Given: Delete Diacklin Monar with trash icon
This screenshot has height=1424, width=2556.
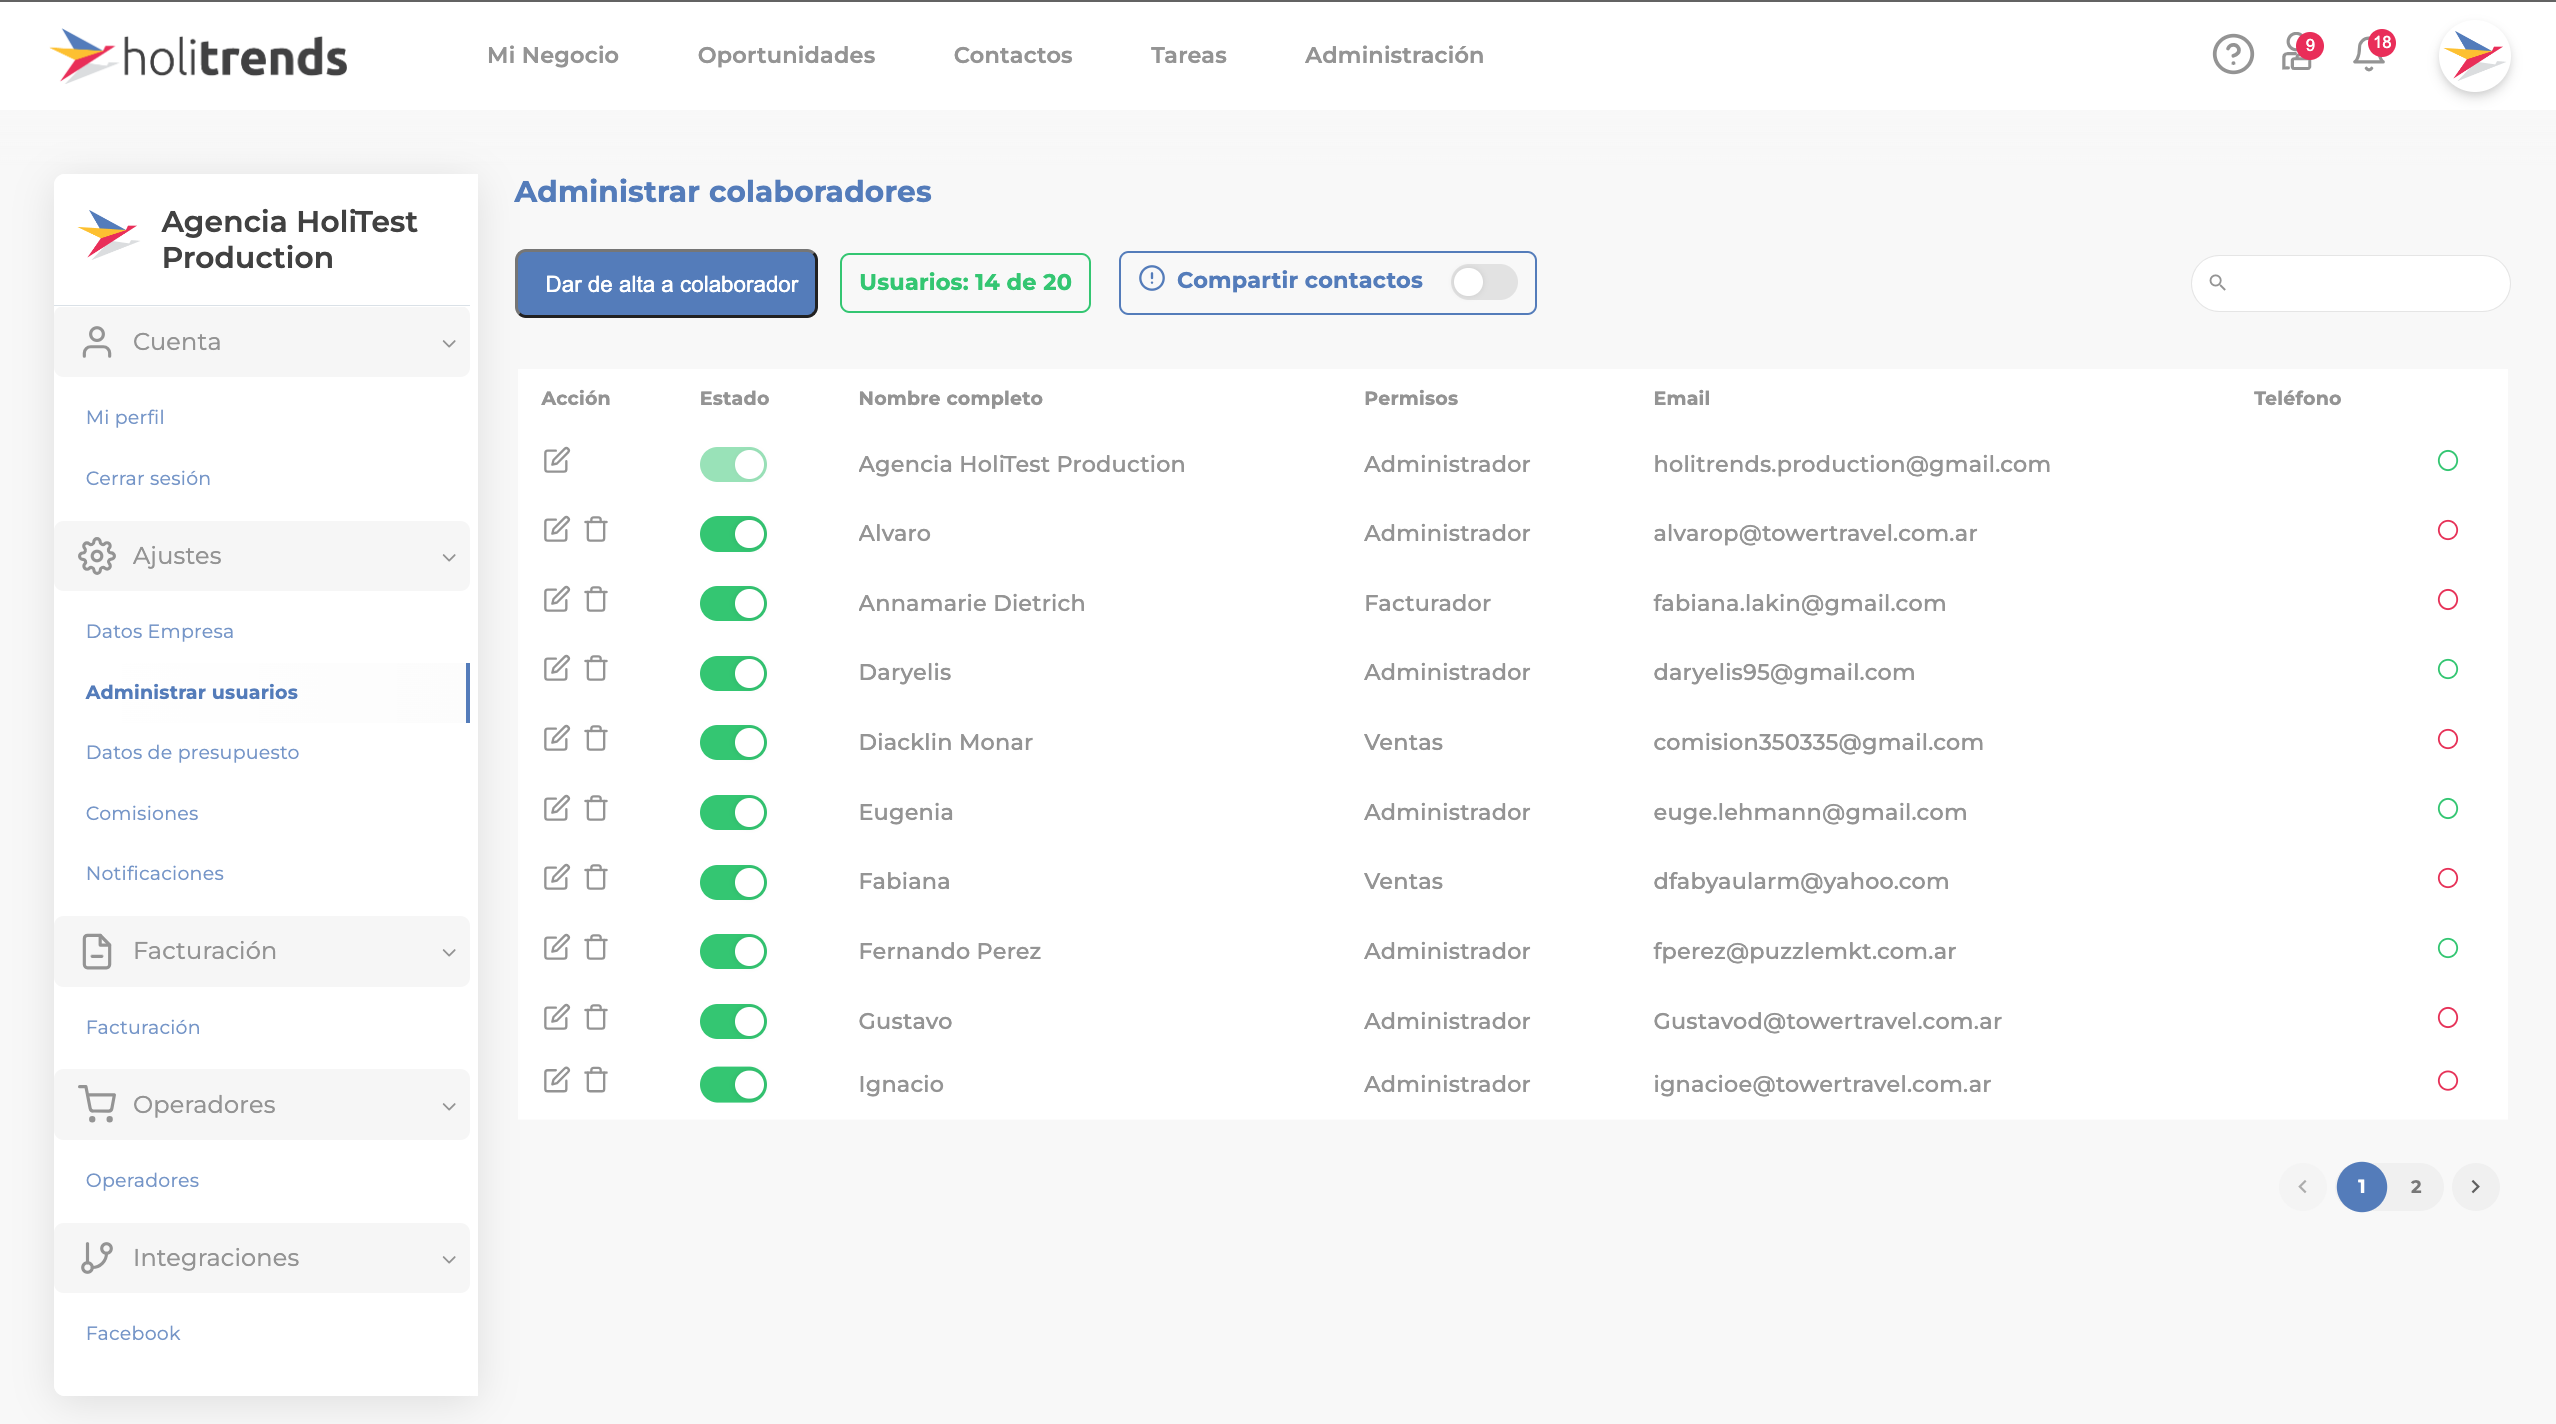Looking at the screenshot, I should click(596, 739).
